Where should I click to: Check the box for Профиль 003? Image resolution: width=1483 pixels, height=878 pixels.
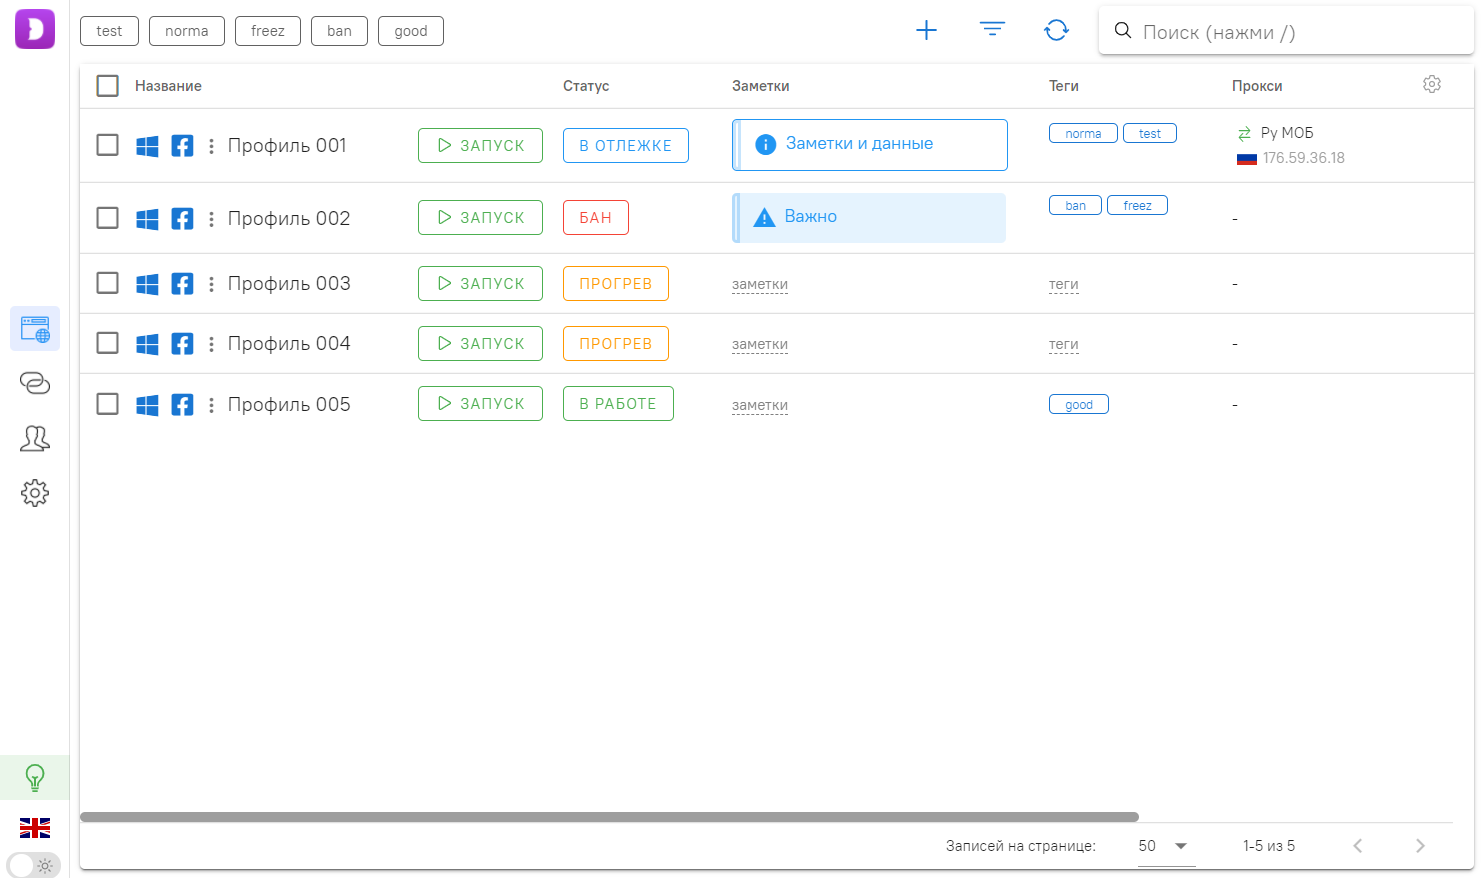click(x=107, y=283)
